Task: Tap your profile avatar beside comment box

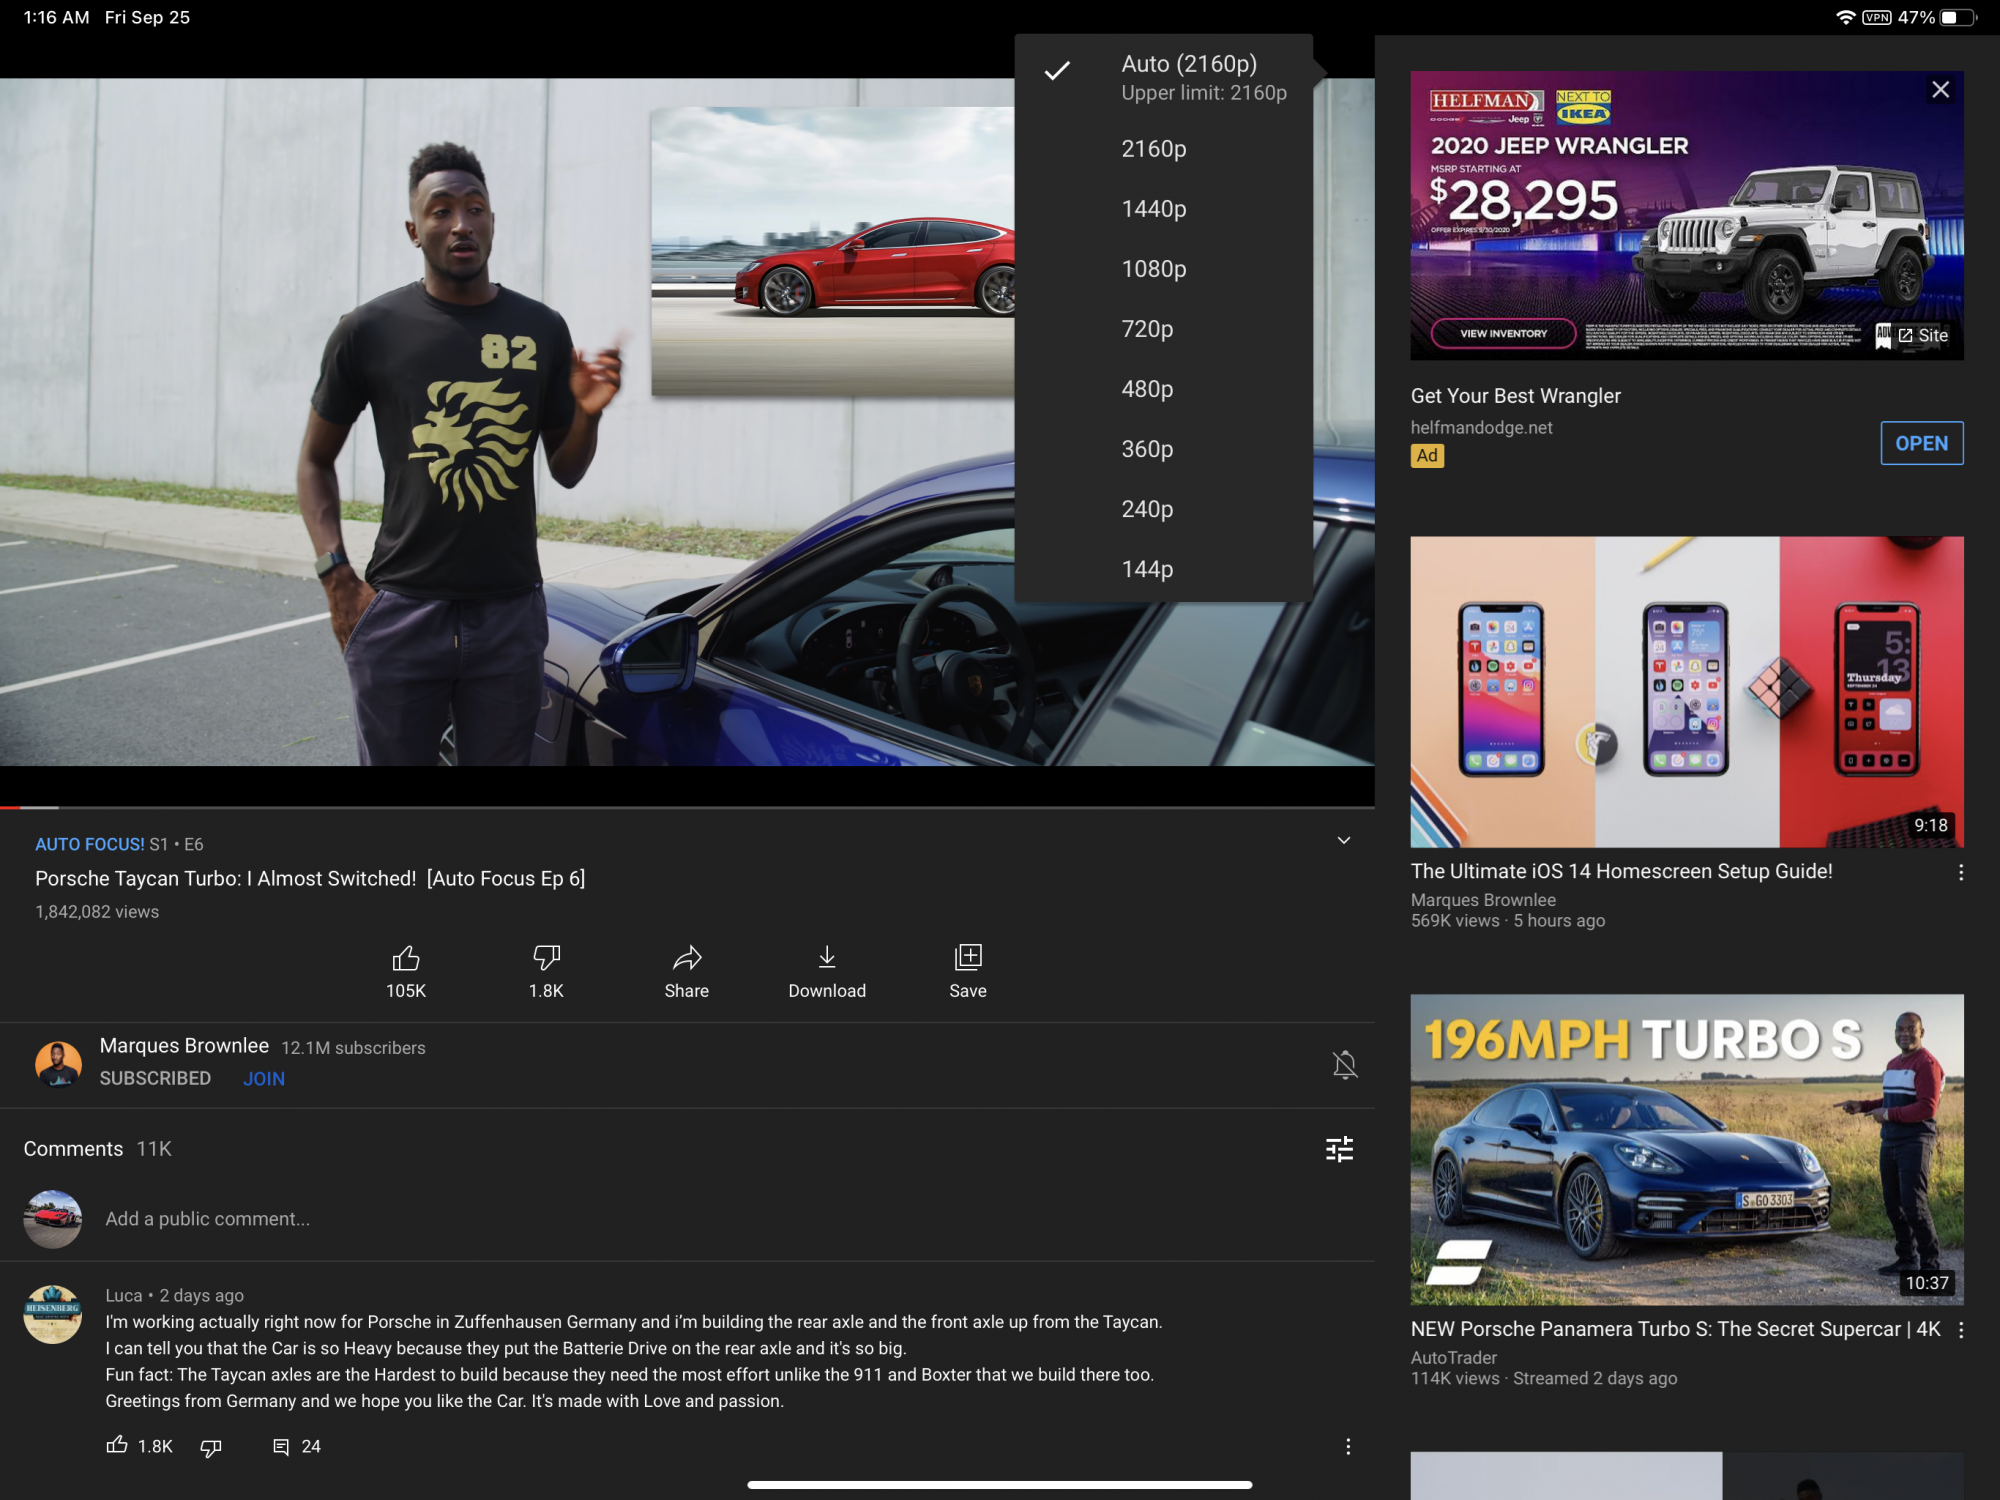Action: [x=53, y=1219]
